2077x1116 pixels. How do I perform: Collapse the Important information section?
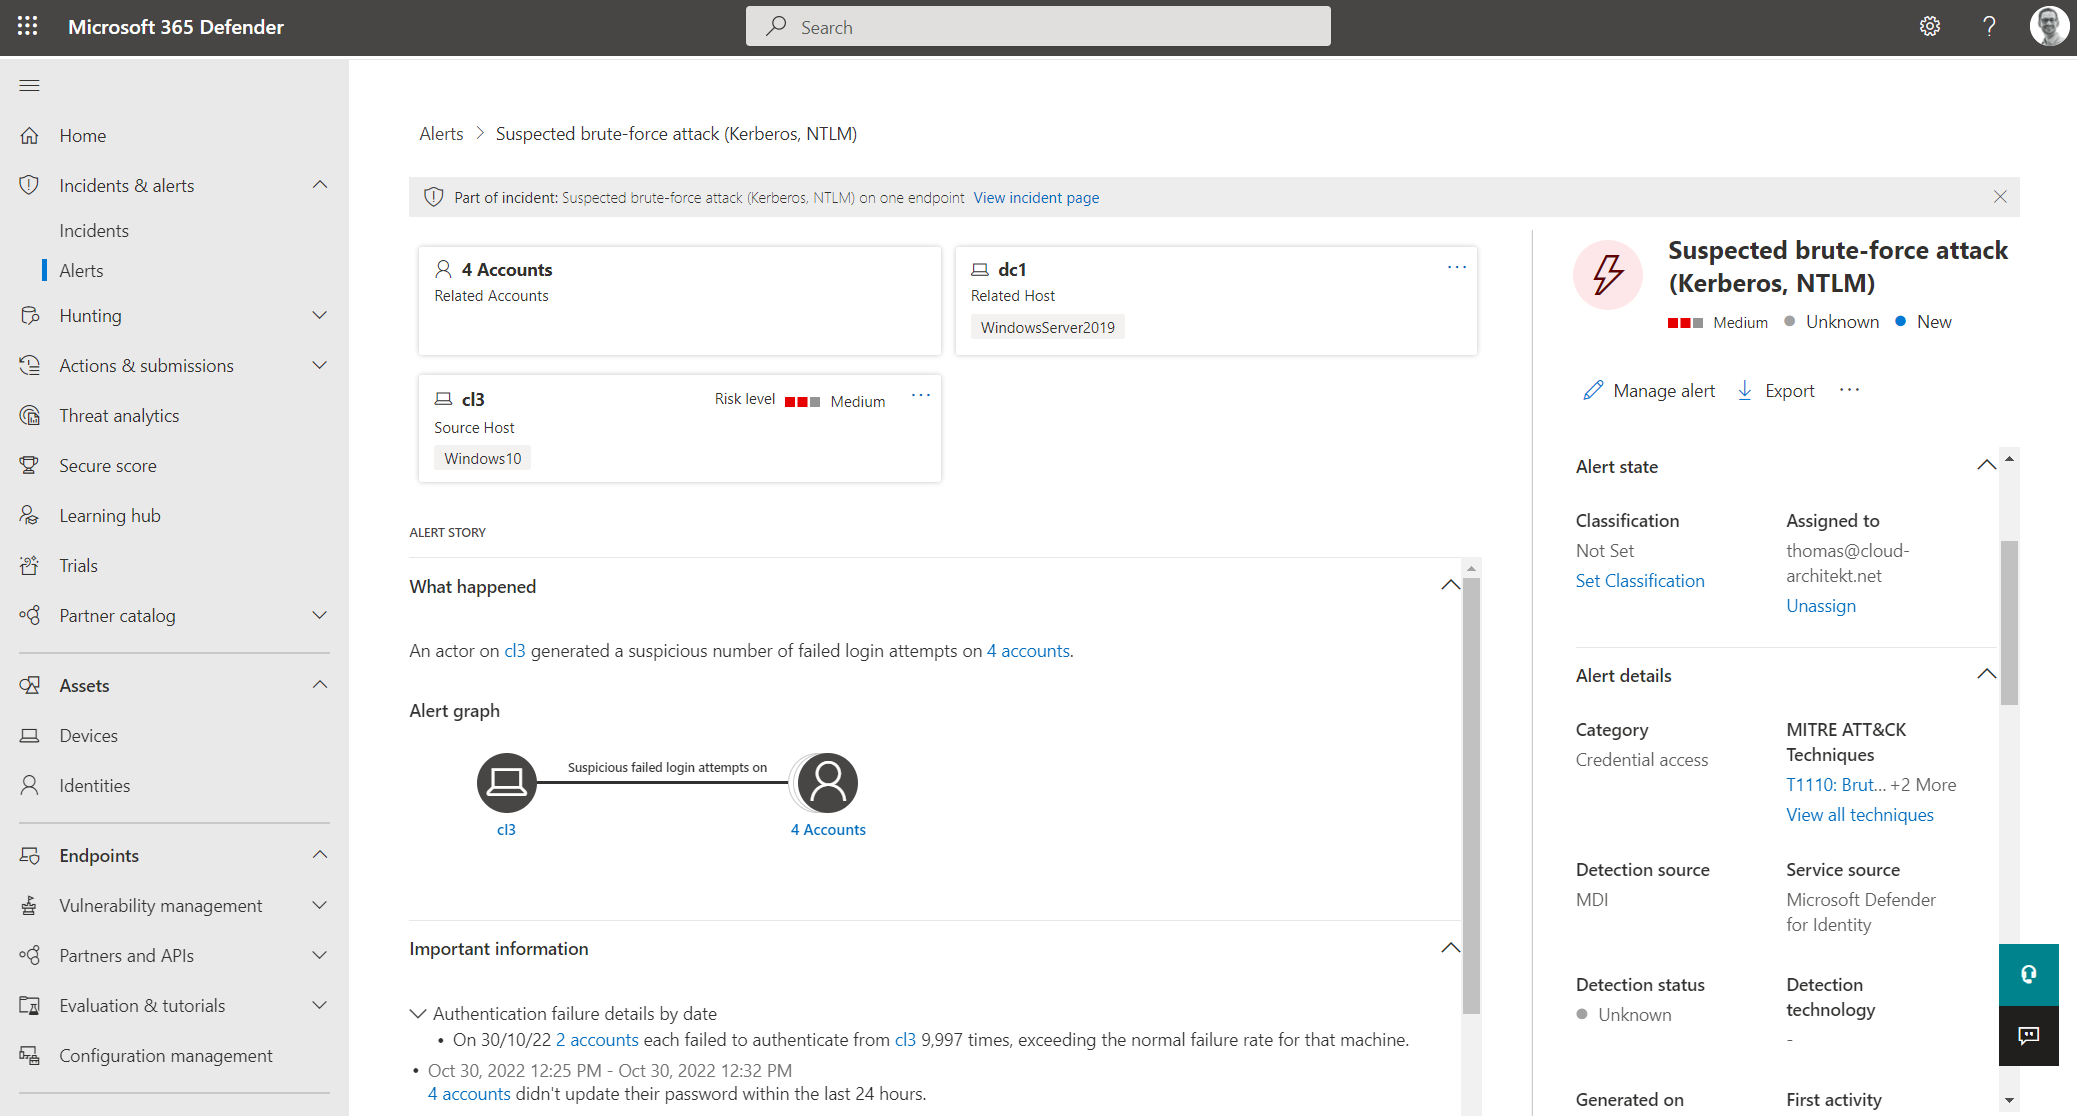click(x=1450, y=948)
